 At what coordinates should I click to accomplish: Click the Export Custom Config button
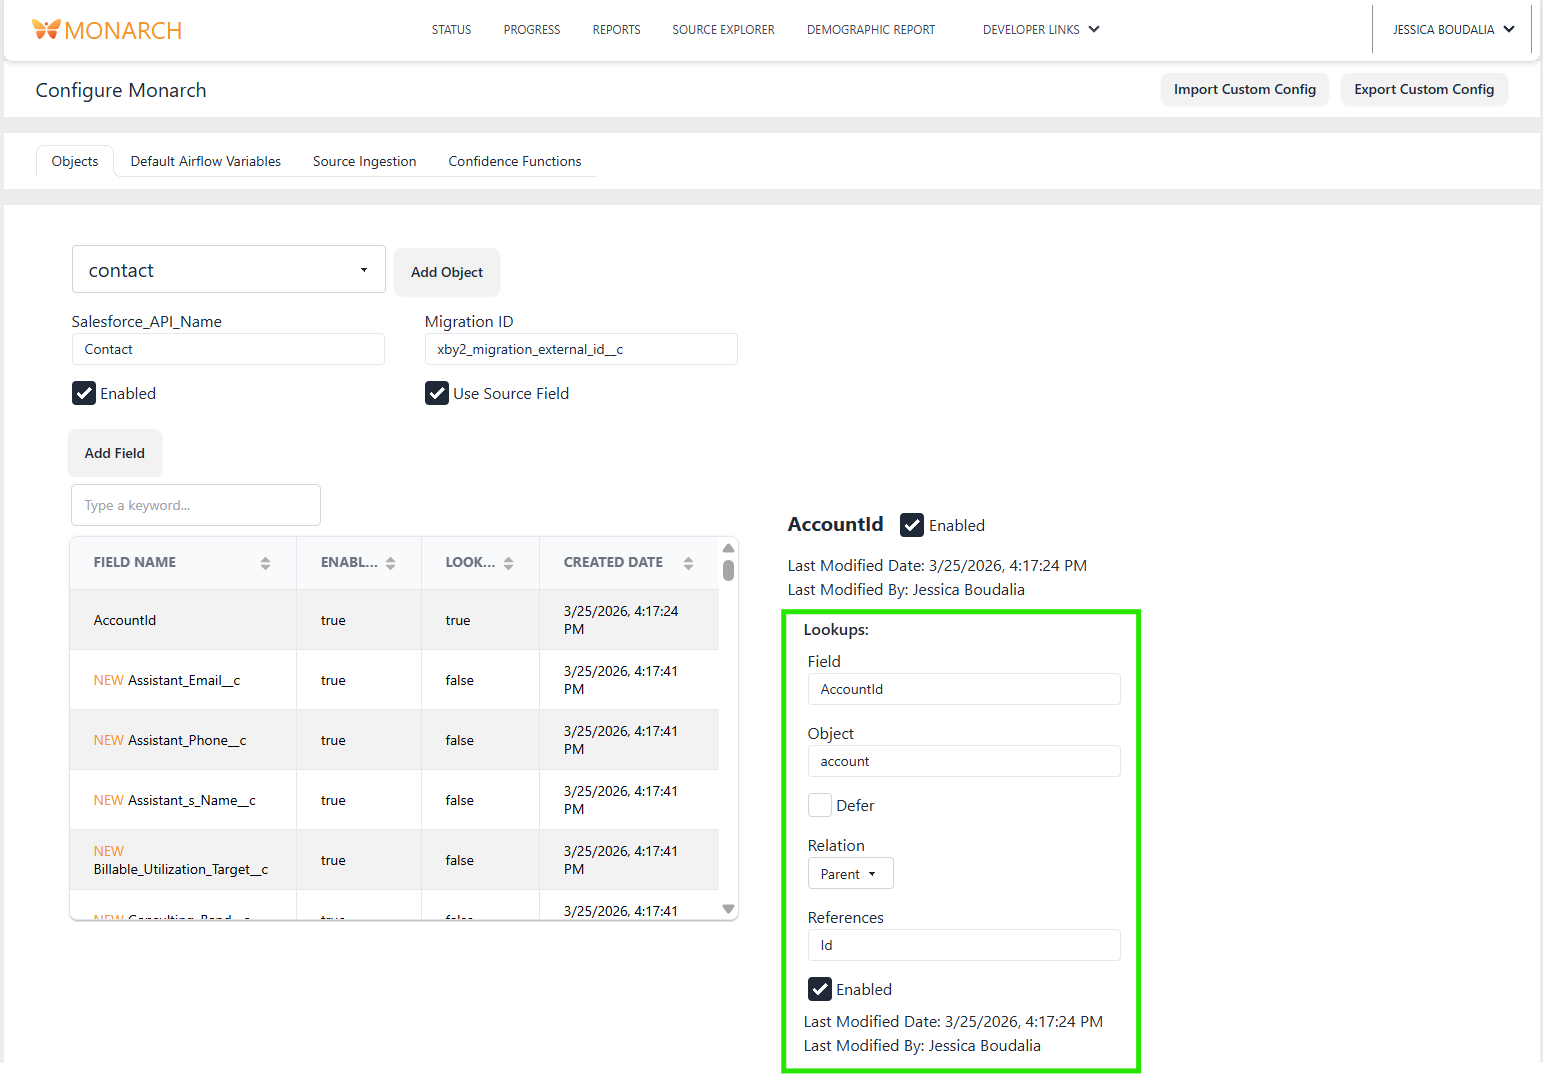click(x=1424, y=89)
